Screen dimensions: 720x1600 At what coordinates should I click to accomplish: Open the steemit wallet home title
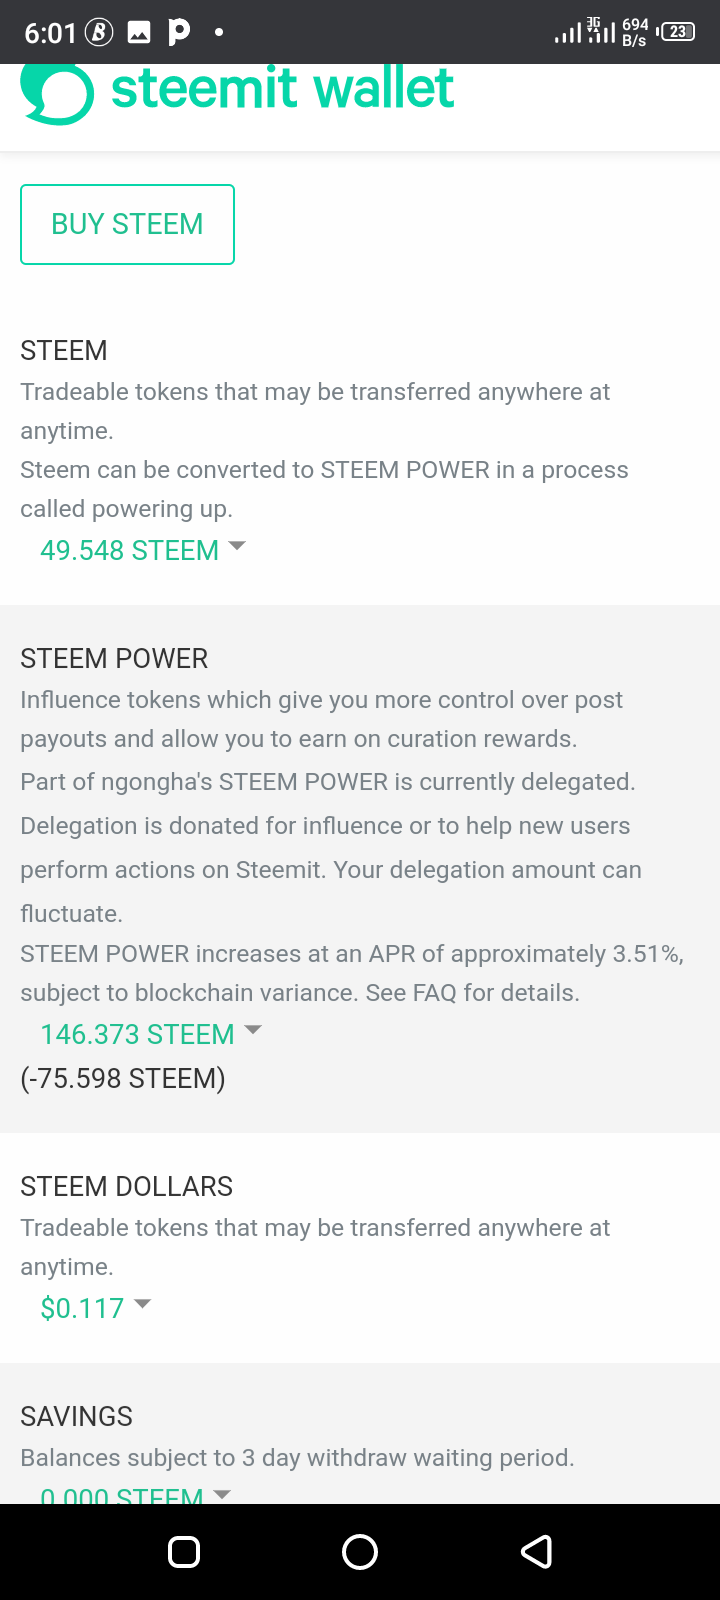(x=282, y=88)
